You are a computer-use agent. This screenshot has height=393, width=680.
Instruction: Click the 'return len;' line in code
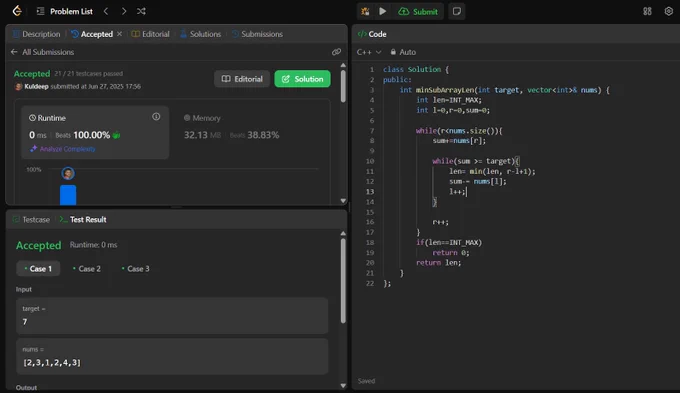click(438, 262)
